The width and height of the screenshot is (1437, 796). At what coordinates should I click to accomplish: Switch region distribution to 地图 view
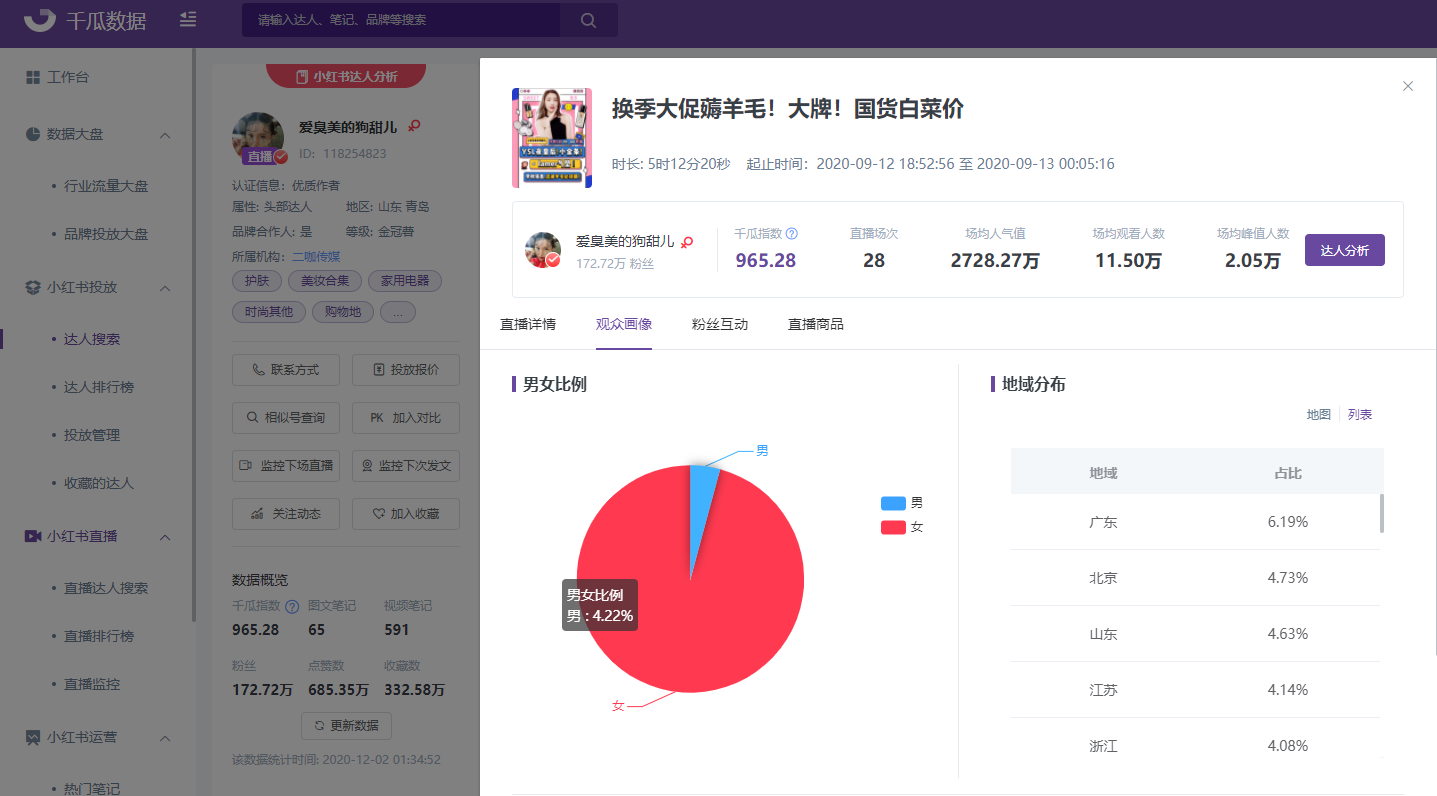pyautogui.click(x=1318, y=415)
